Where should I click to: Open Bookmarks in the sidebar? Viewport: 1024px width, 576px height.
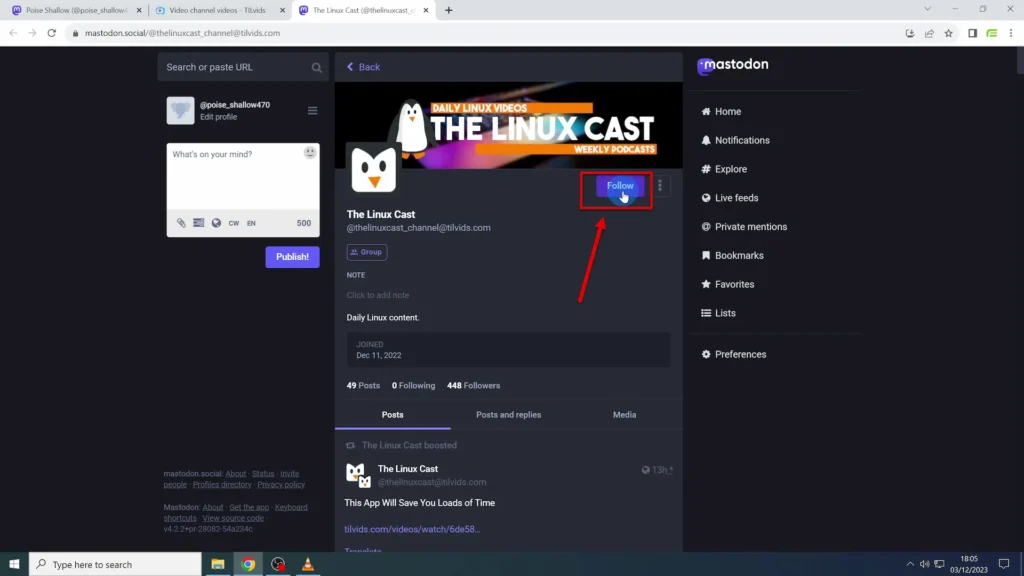click(732, 255)
